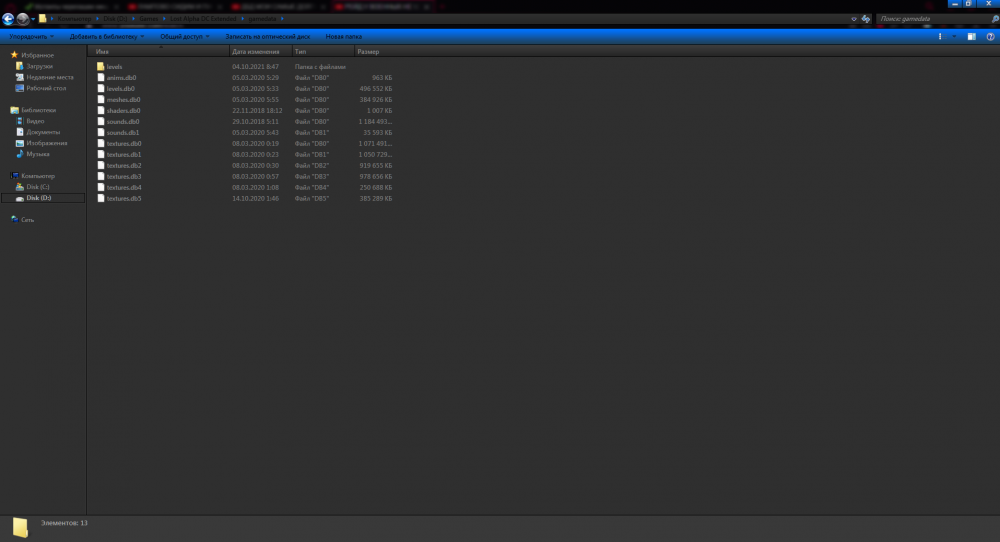This screenshot has height=542, width=1000.
Task: Select the textures.db0 file icon
Action: point(101,143)
